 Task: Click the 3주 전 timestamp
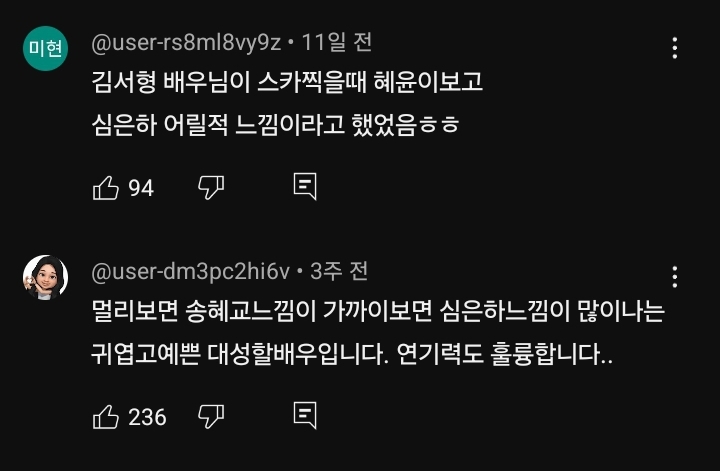coord(339,271)
